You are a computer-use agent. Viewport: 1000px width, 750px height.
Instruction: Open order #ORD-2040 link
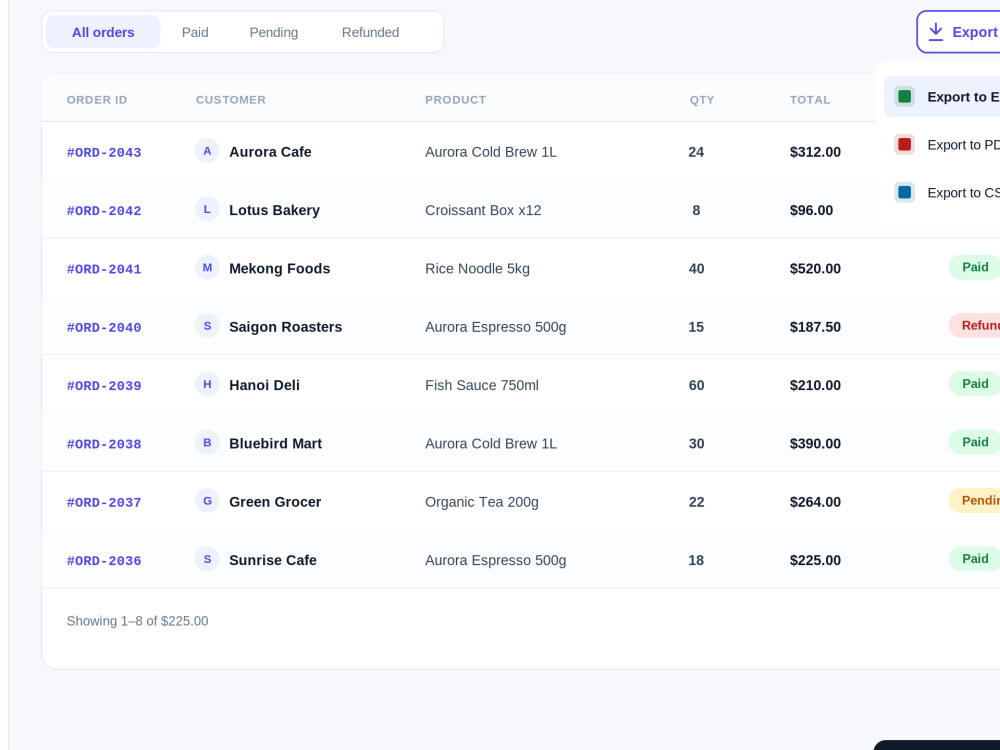[104, 327]
